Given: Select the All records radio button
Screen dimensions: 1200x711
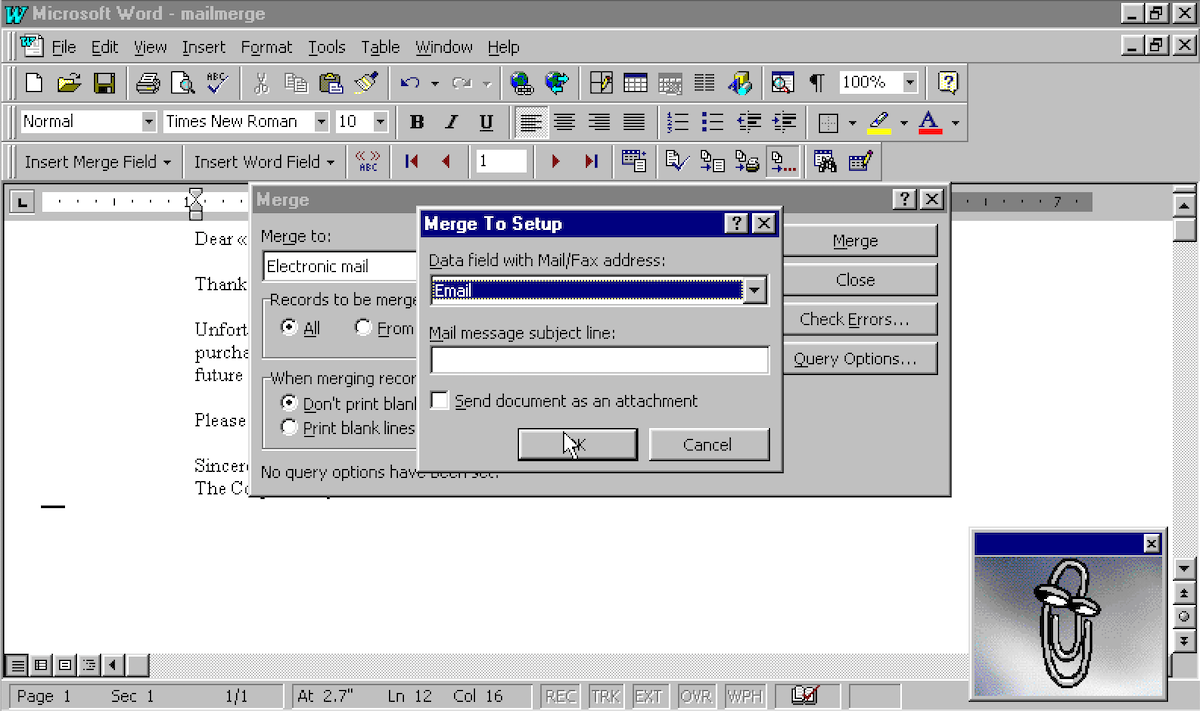Looking at the screenshot, I should (x=289, y=328).
